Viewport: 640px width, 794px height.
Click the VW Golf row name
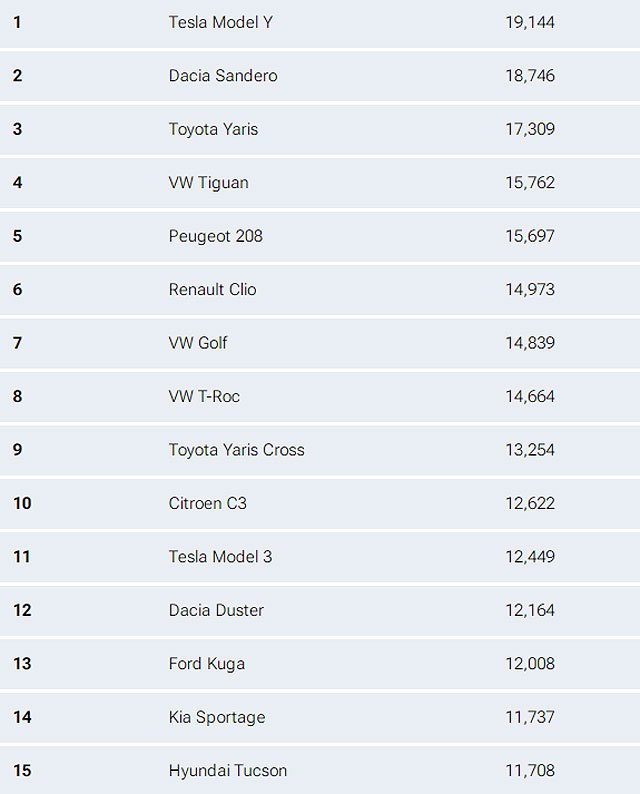(198, 343)
